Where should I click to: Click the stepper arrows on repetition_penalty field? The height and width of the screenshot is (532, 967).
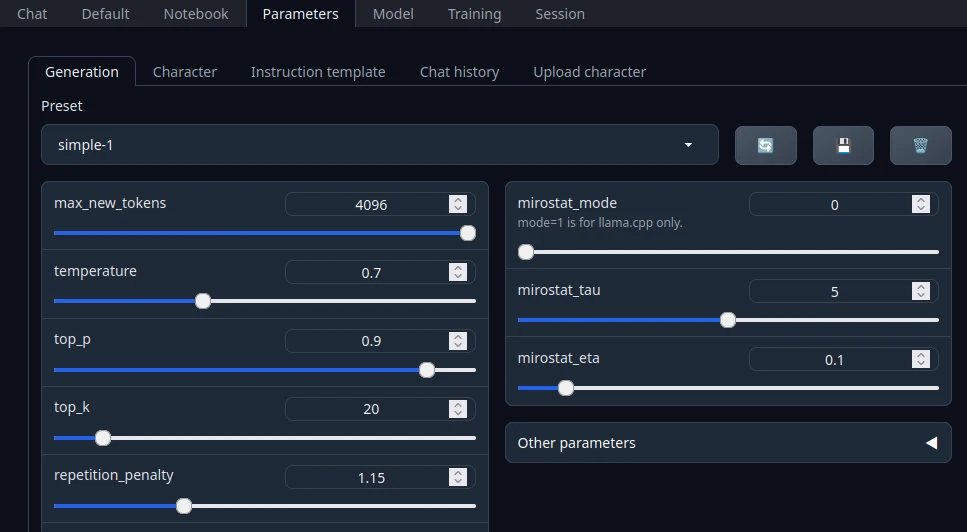458,477
